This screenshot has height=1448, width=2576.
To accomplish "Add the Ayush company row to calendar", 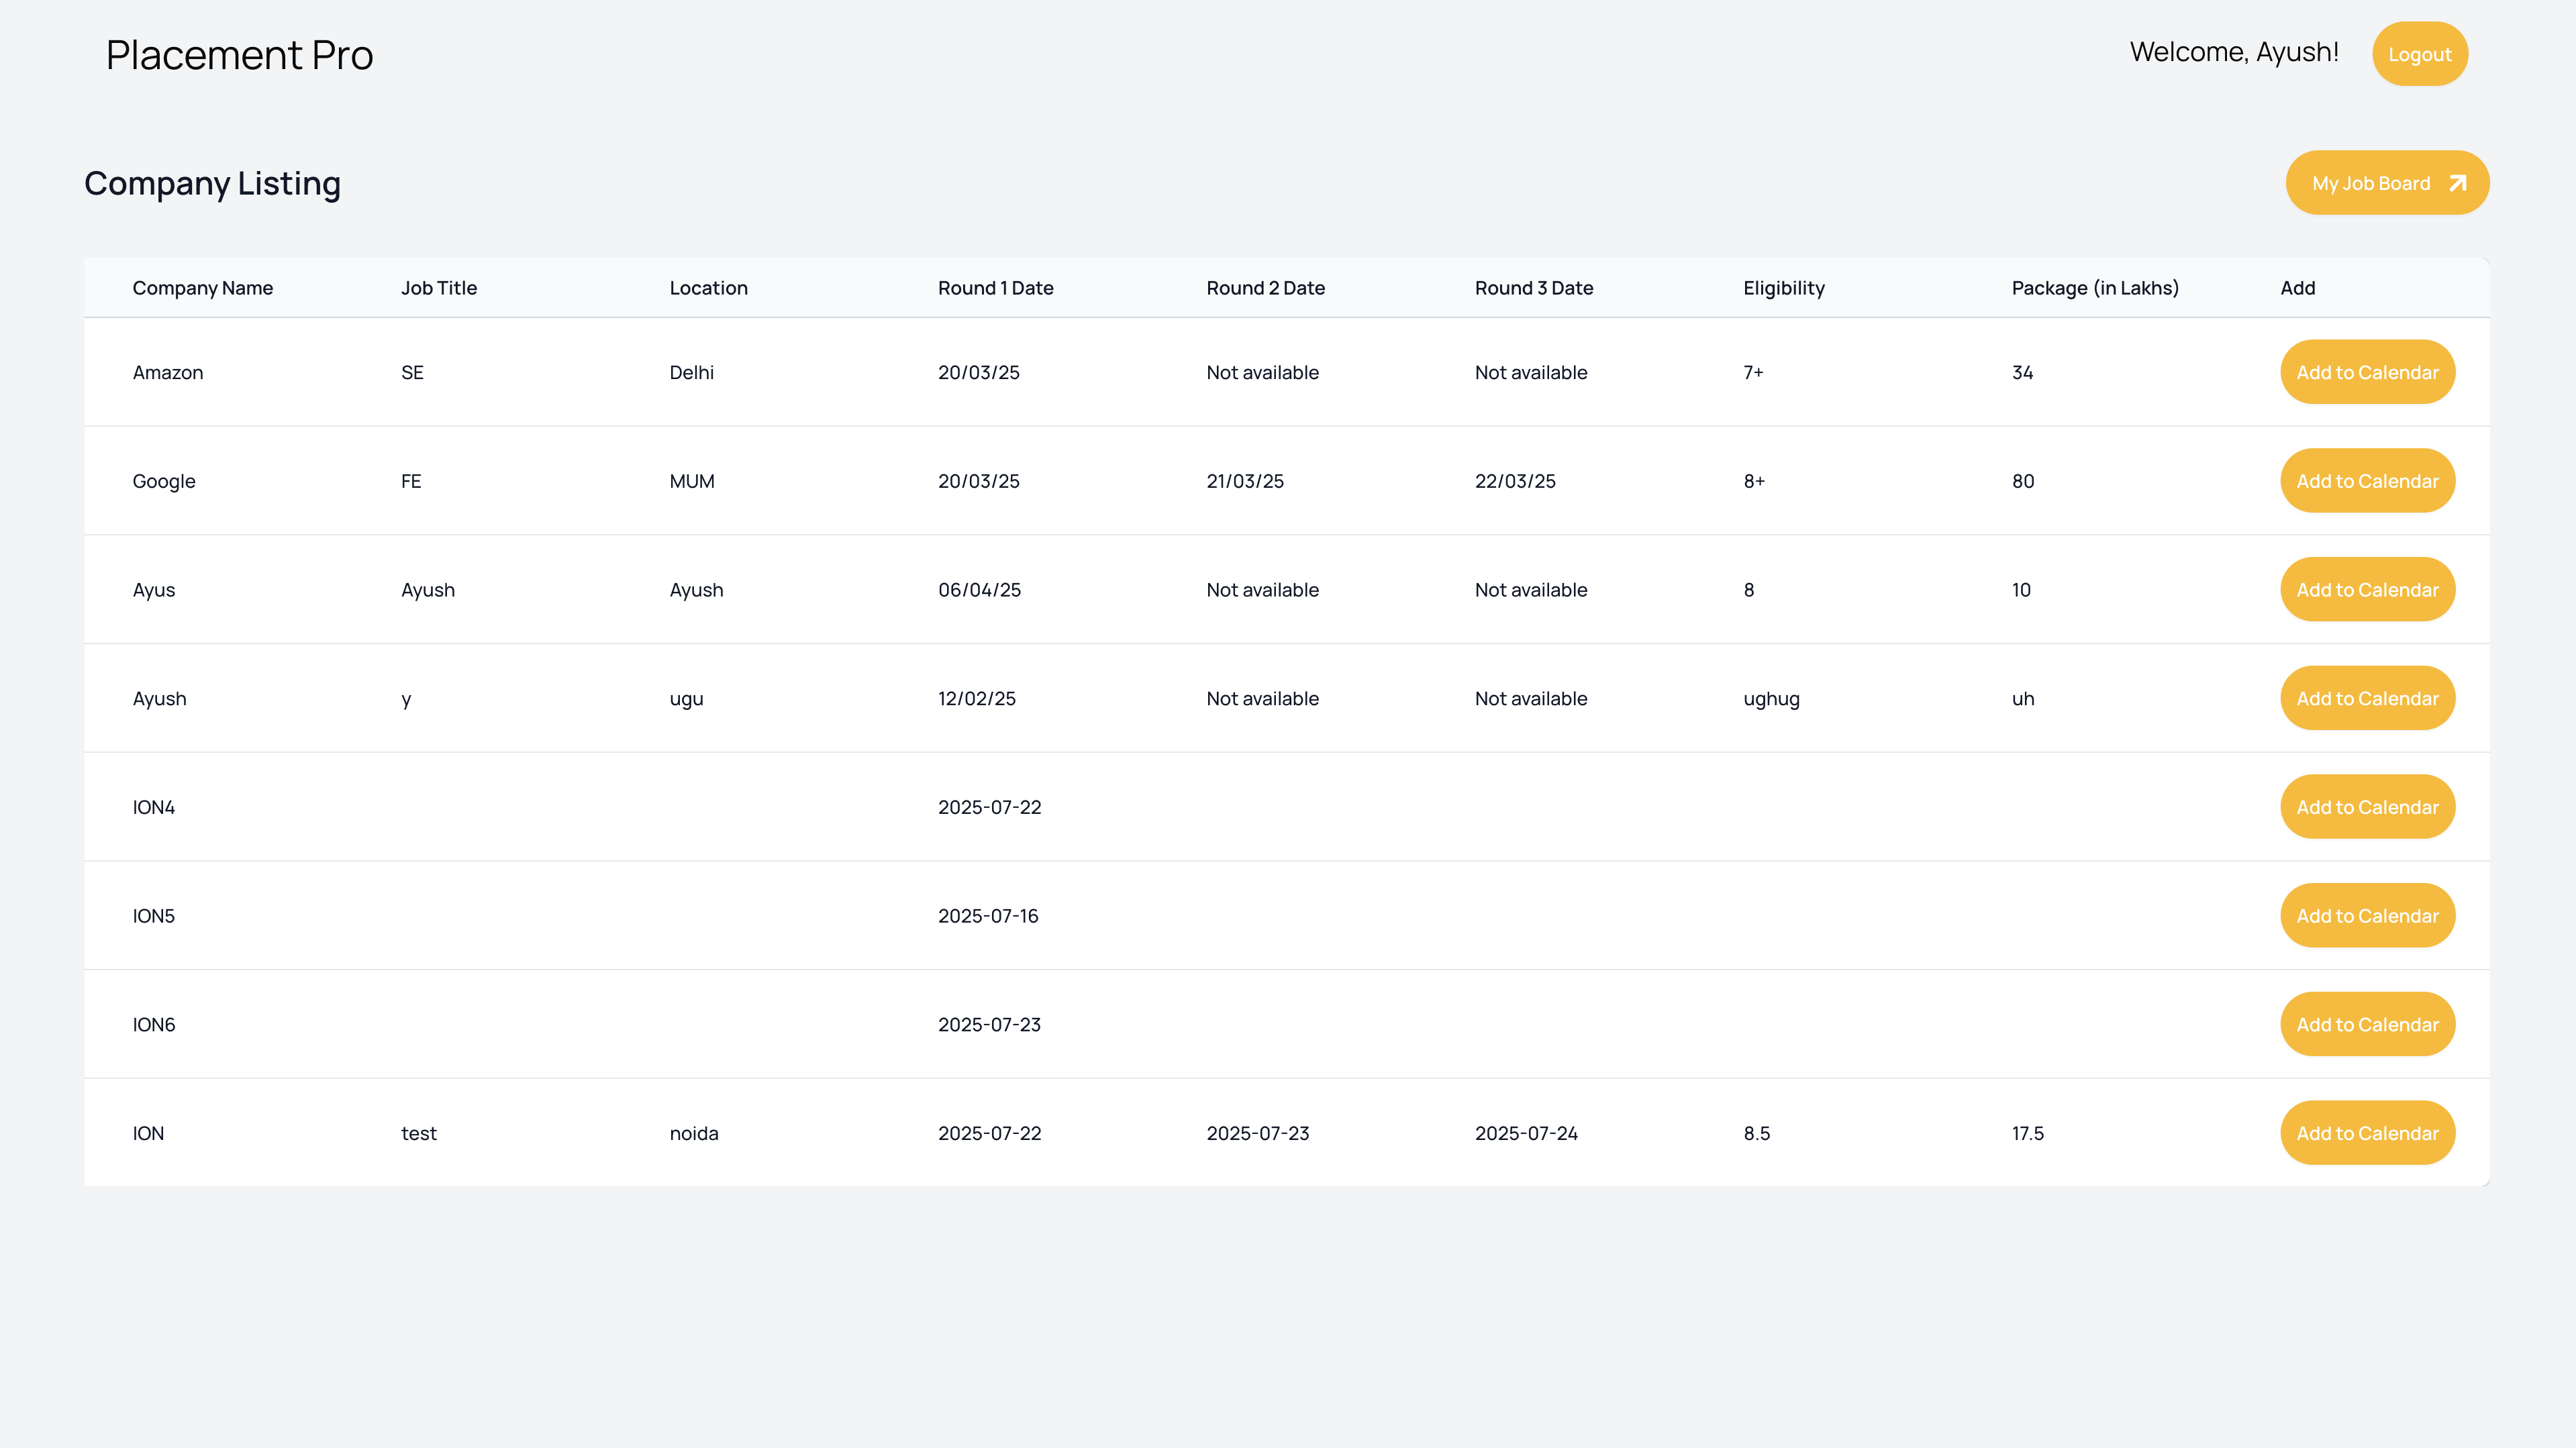I will click(x=2366, y=698).
